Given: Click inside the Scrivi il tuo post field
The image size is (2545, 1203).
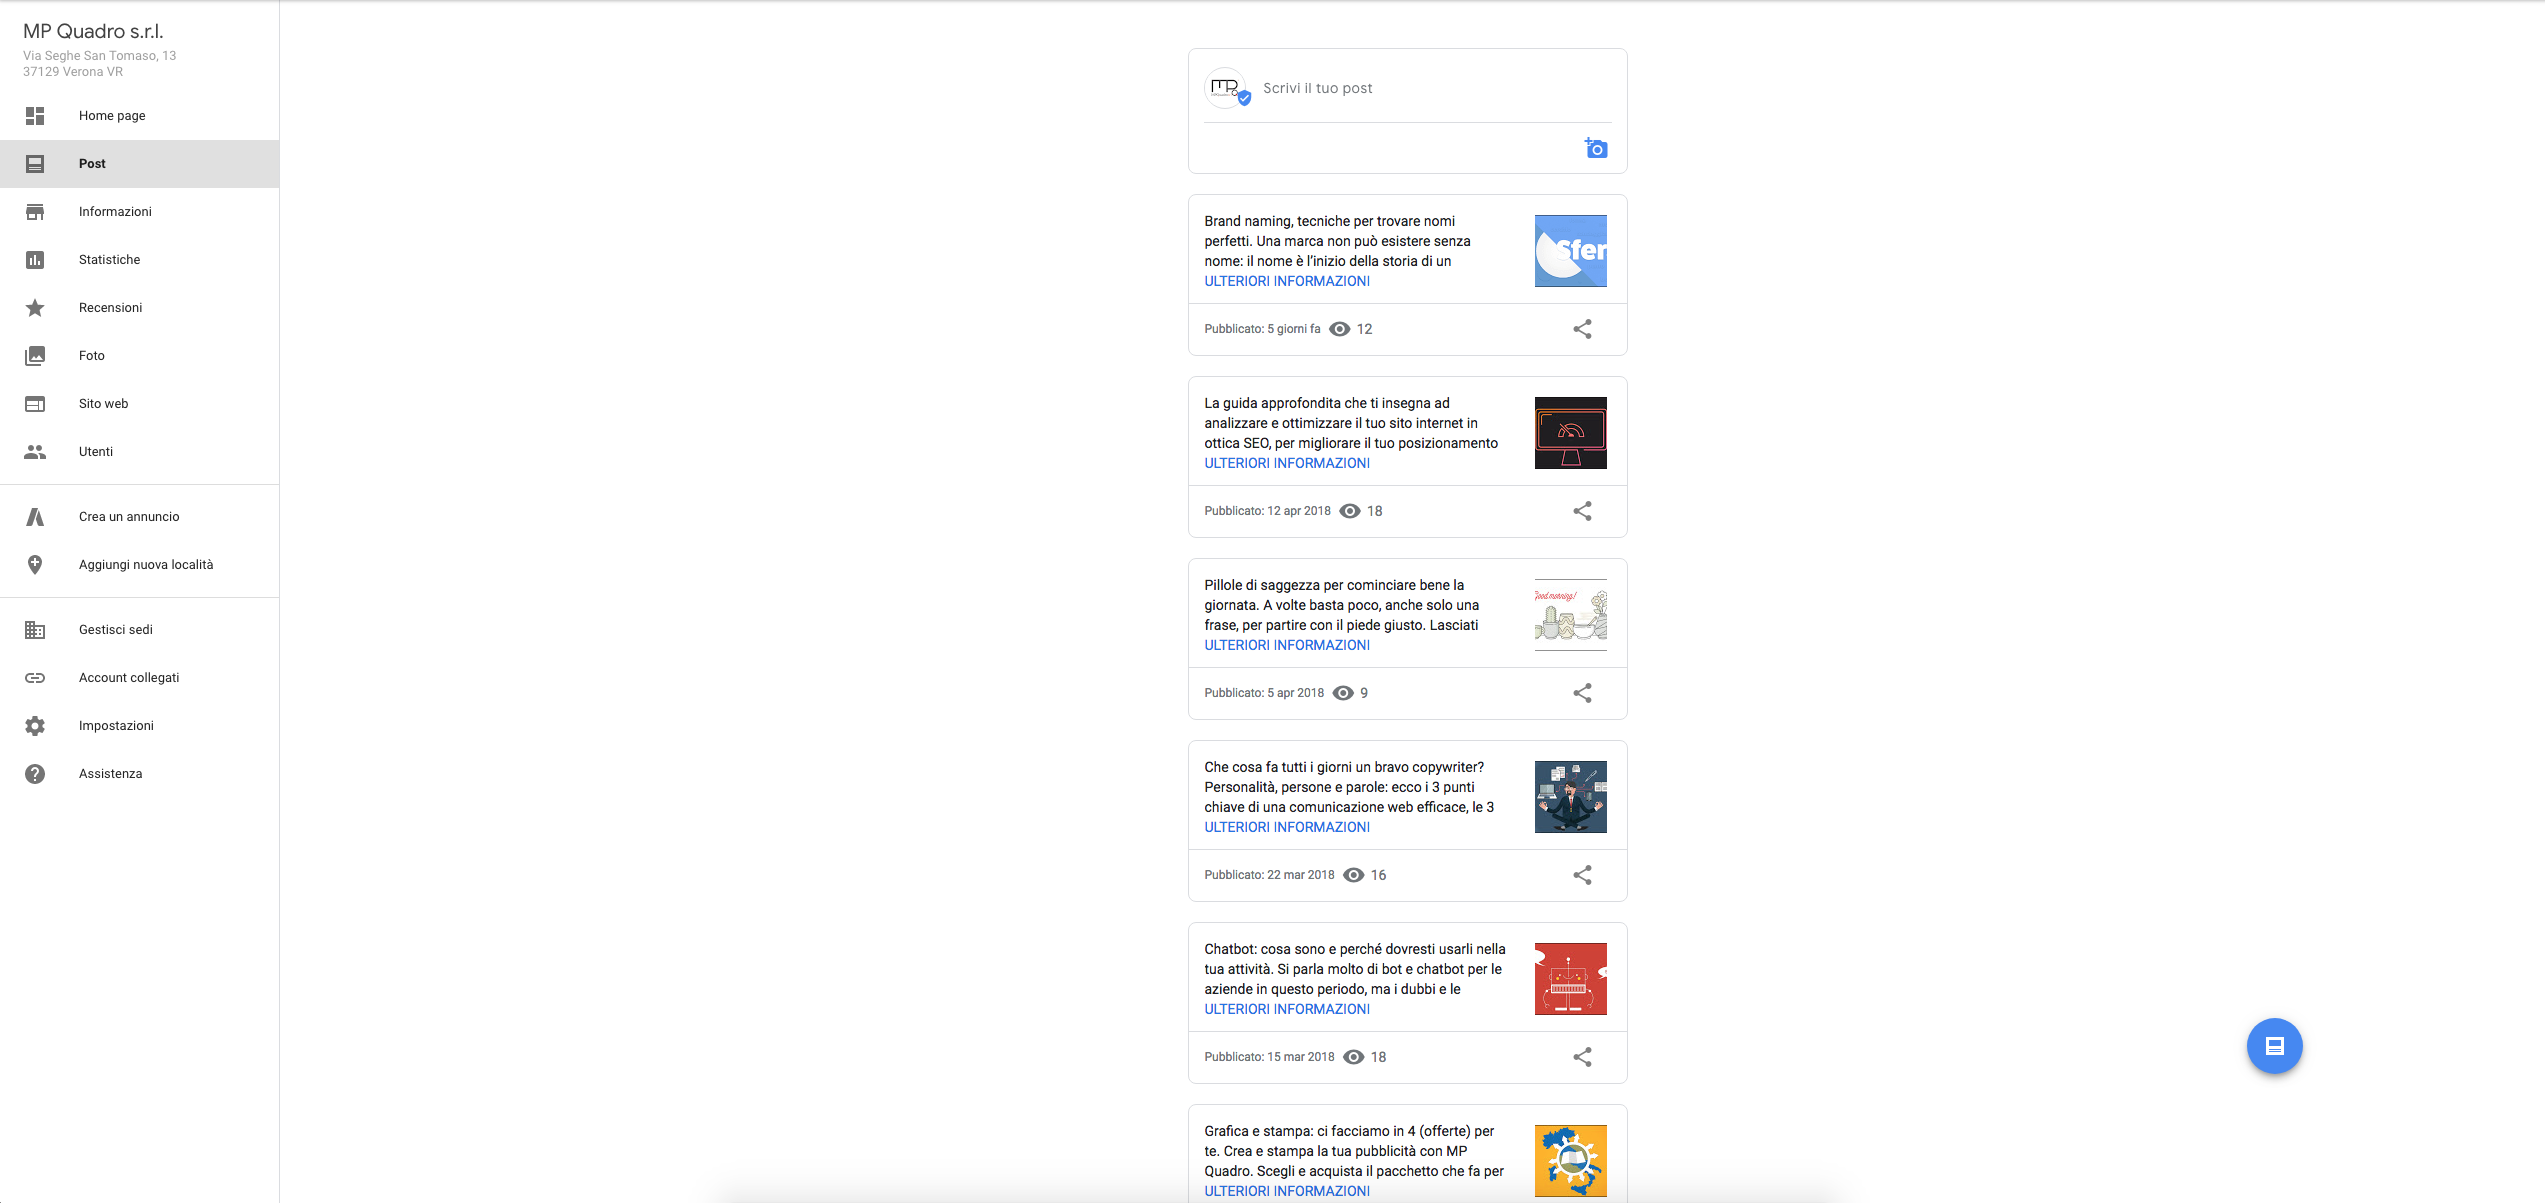Looking at the screenshot, I should pyautogui.click(x=1436, y=88).
